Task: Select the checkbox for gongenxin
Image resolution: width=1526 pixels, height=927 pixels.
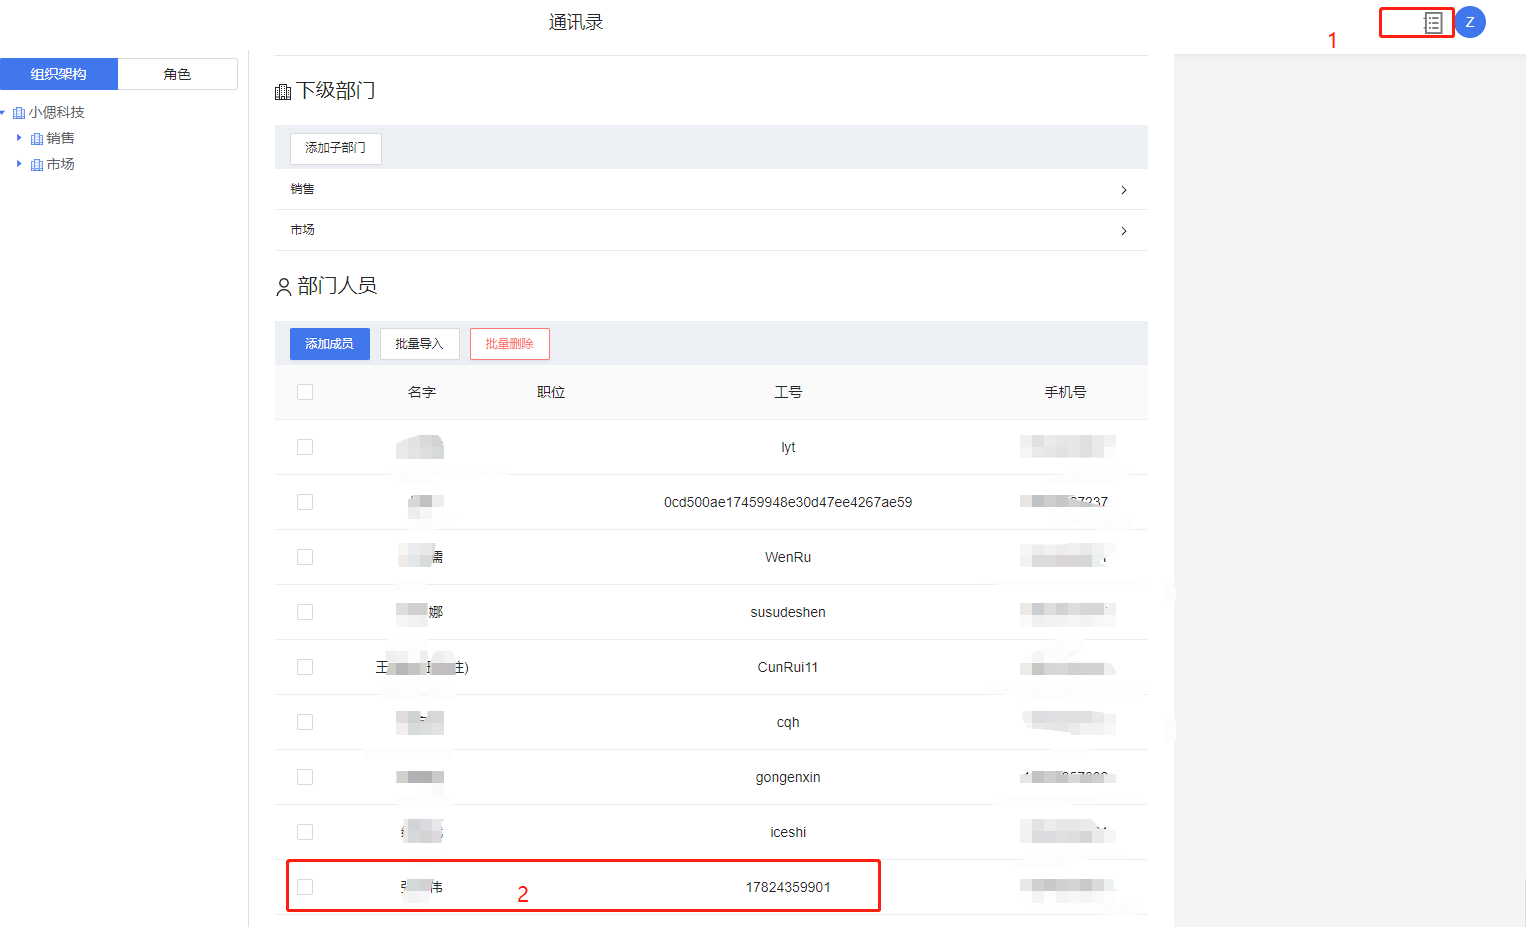Action: click(305, 777)
